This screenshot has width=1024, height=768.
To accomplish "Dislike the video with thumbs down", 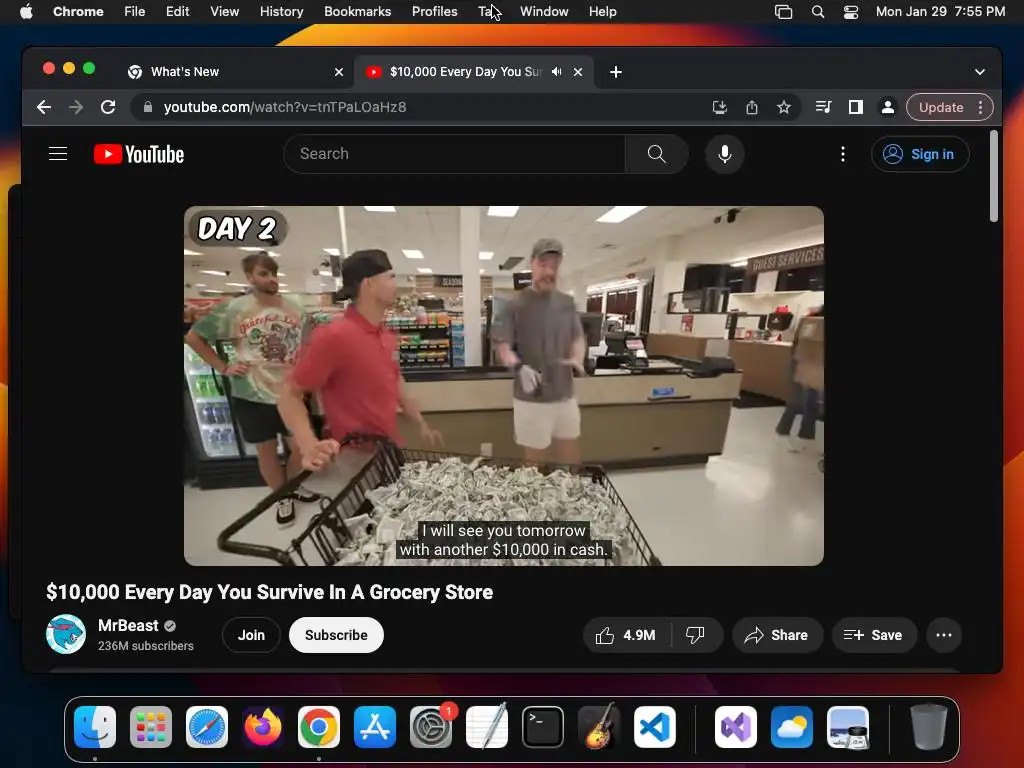I will tap(696, 635).
